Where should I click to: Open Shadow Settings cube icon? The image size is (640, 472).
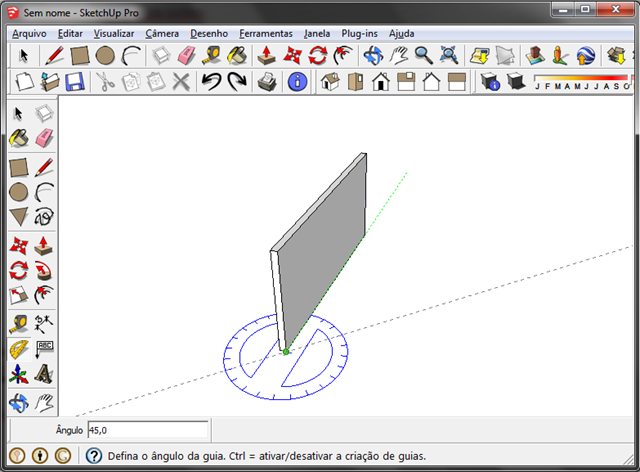(490, 82)
